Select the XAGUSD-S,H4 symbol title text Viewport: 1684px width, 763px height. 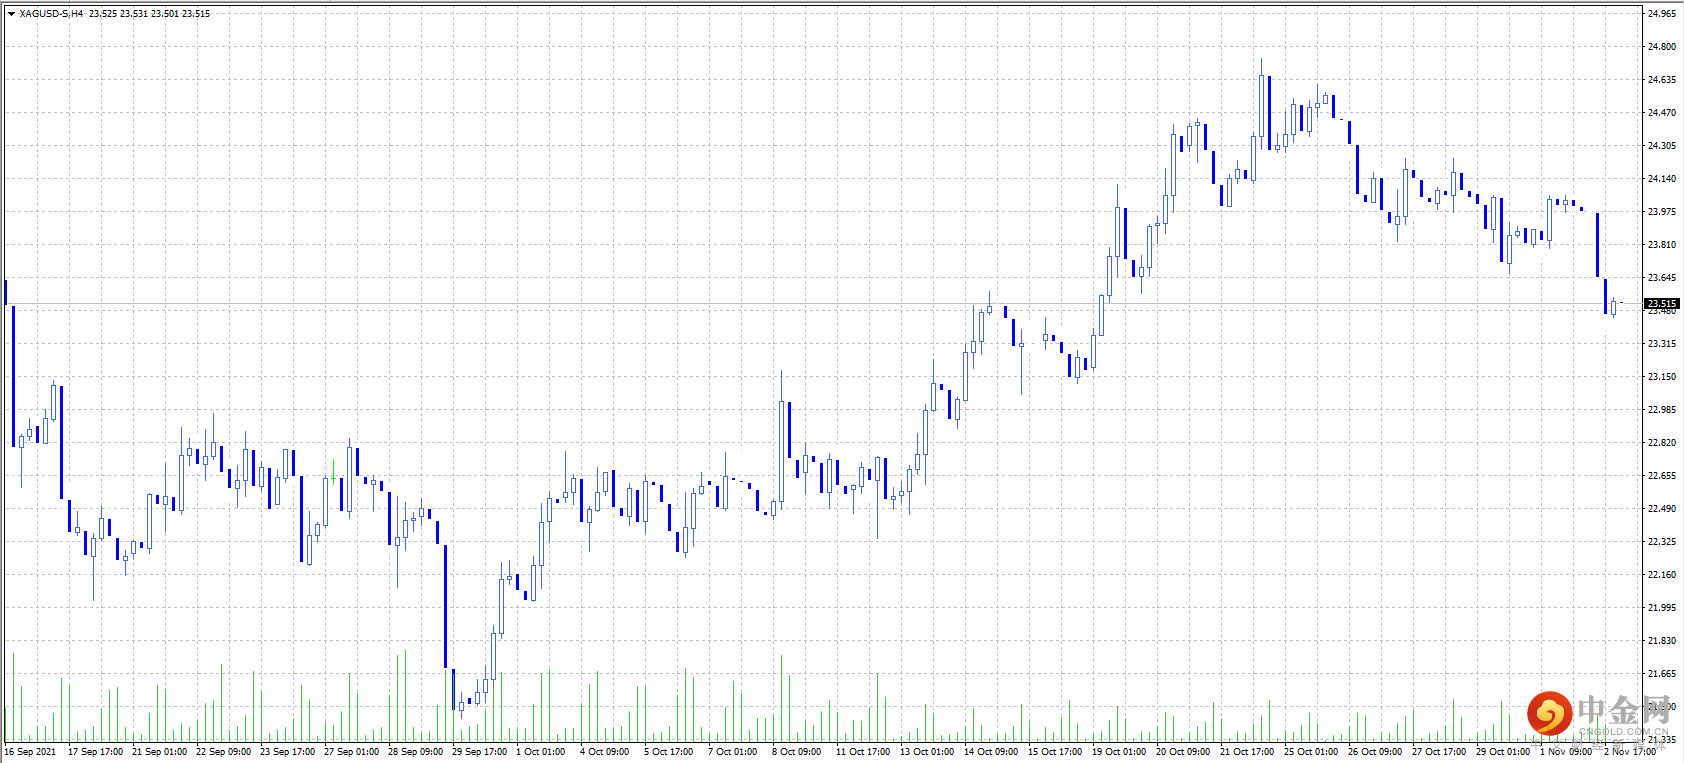pyautogui.click(x=51, y=14)
